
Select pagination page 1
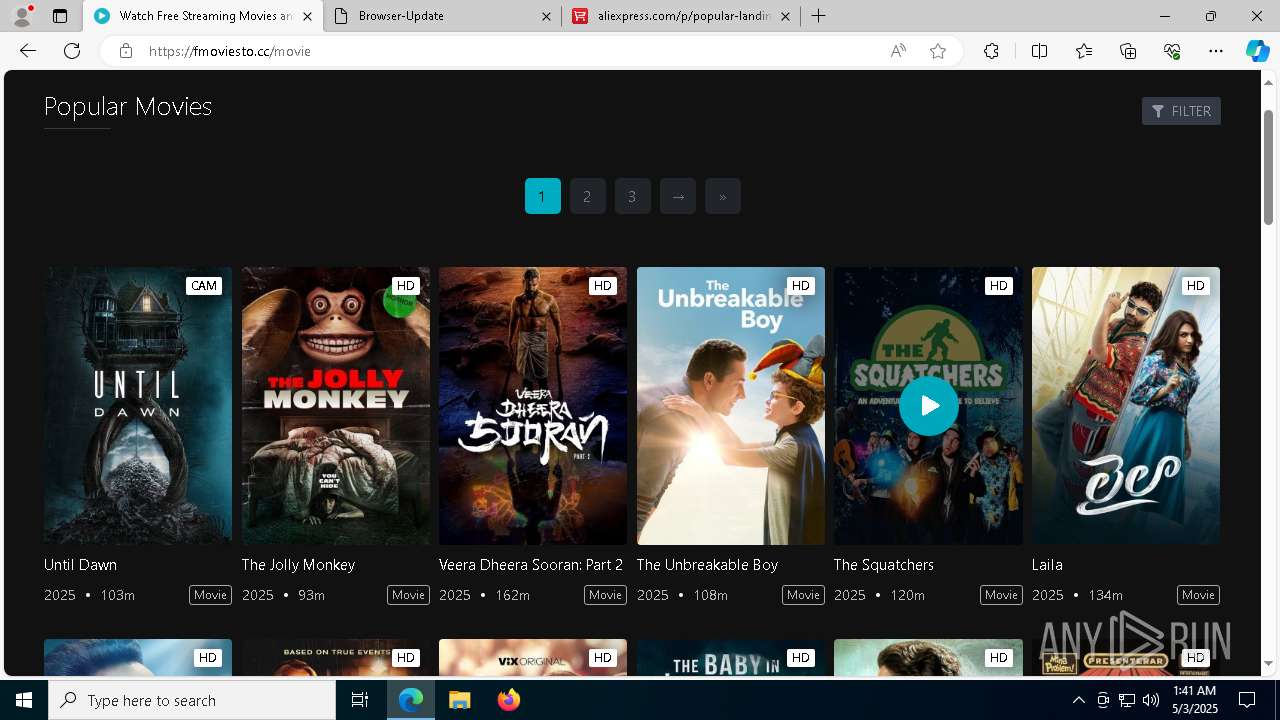click(542, 196)
